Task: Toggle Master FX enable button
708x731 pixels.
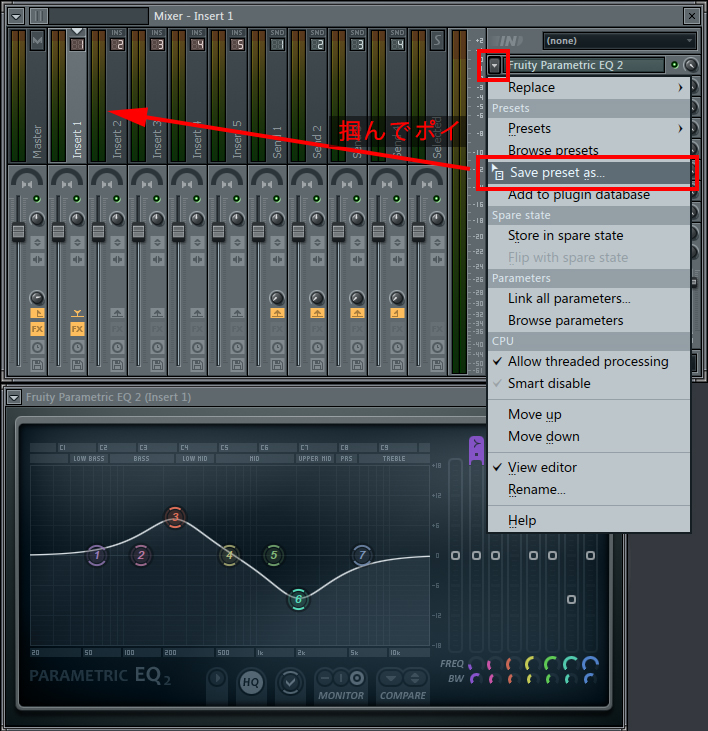Action: 37,329
